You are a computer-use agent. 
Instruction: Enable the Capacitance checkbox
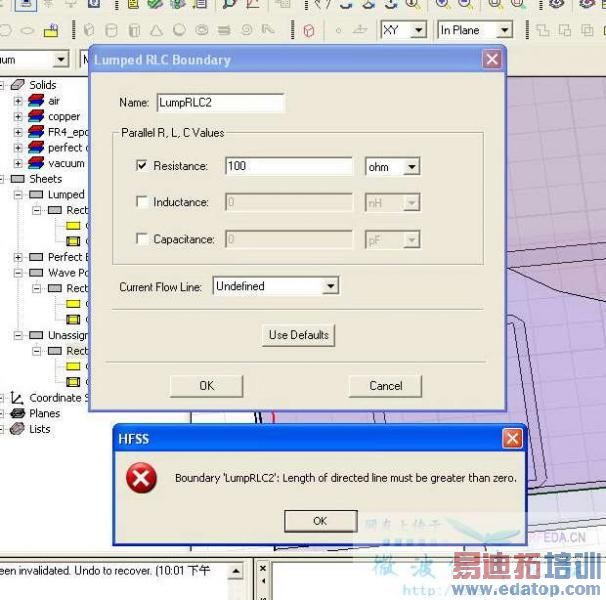[142, 239]
